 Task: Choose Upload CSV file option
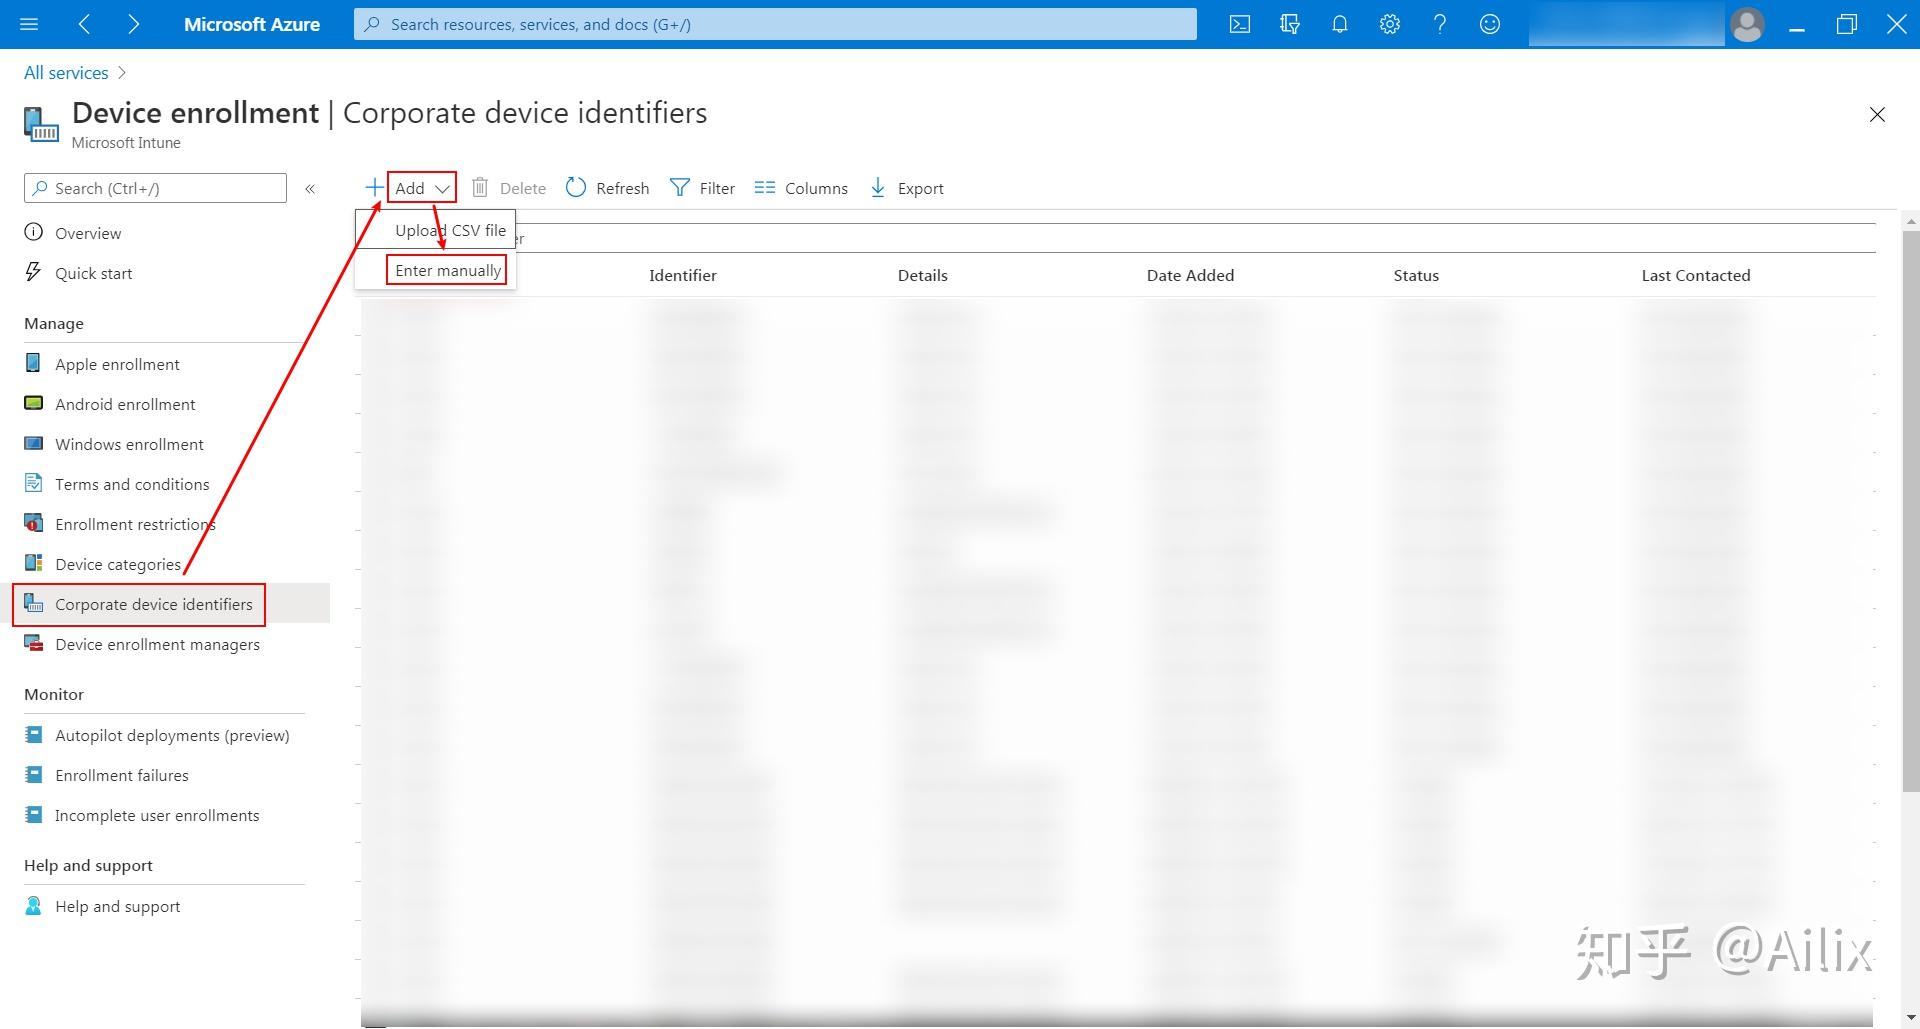[449, 229]
